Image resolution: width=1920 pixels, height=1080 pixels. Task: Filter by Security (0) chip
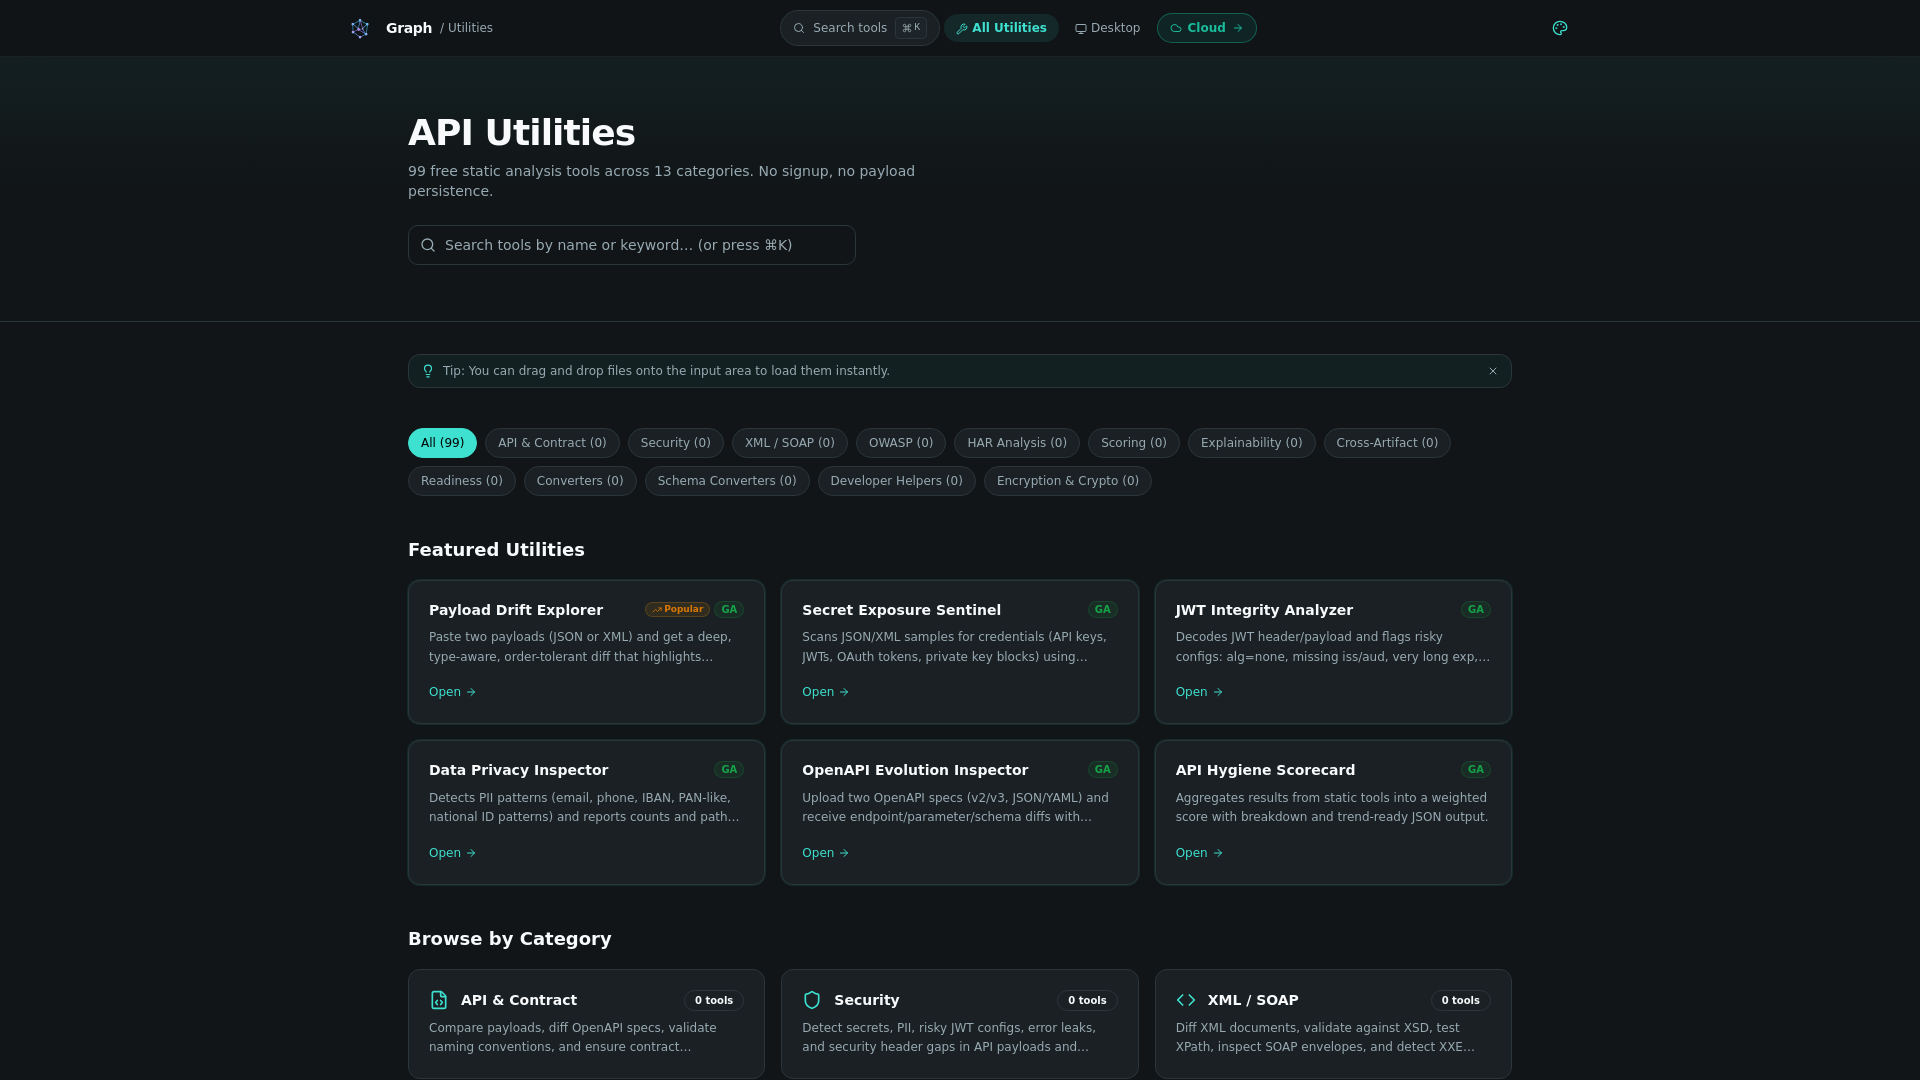click(x=676, y=443)
